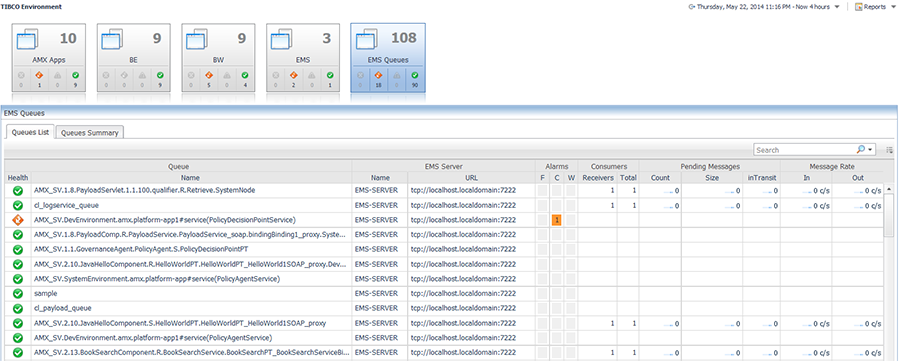Open the BW tile
The image size is (900, 361).
tap(219, 57)
